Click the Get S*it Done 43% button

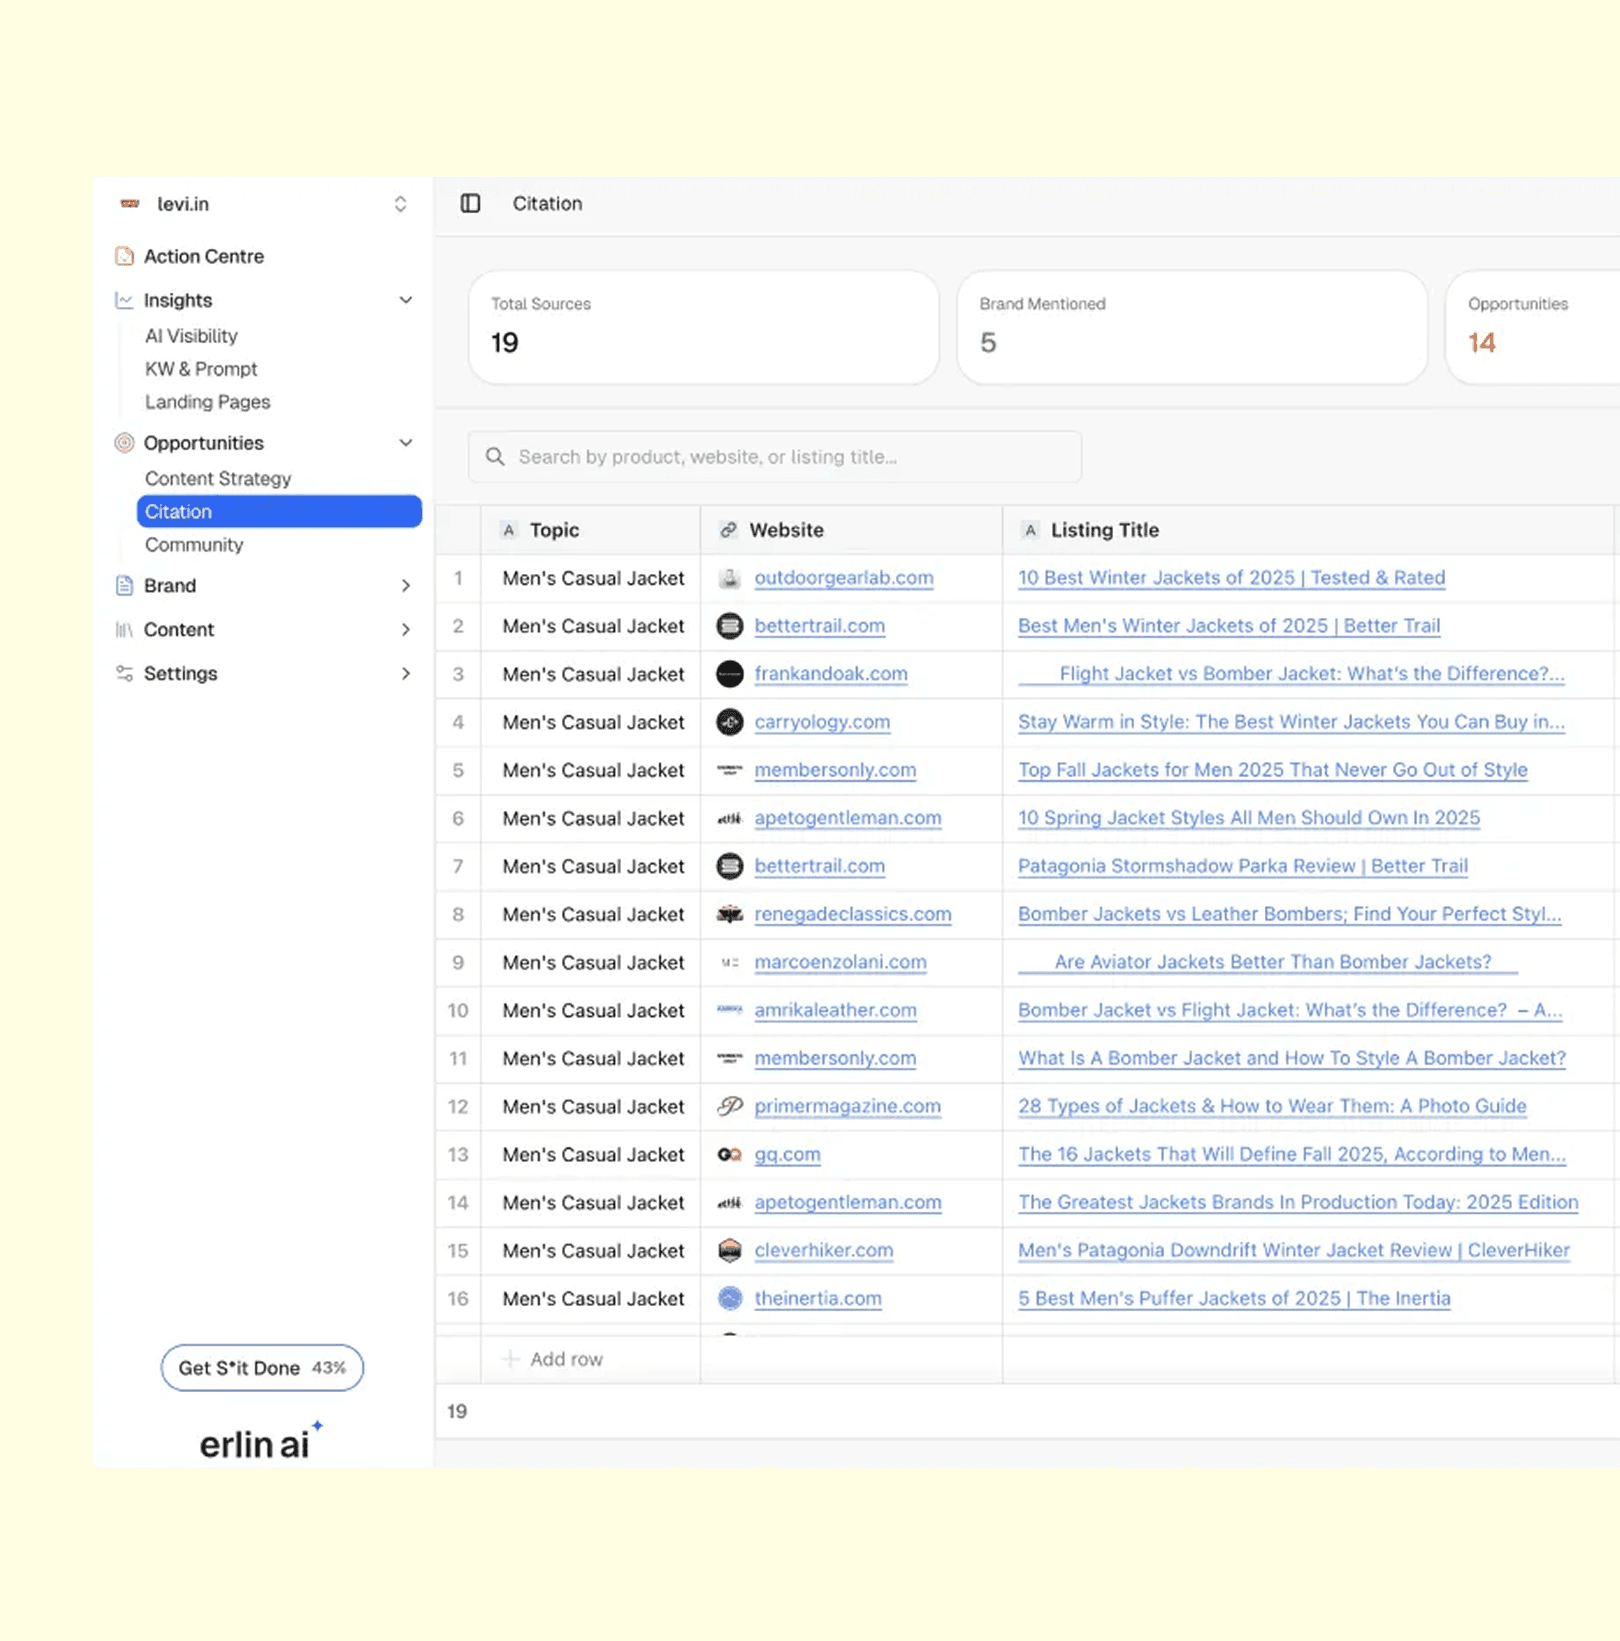pos(262,1367)
